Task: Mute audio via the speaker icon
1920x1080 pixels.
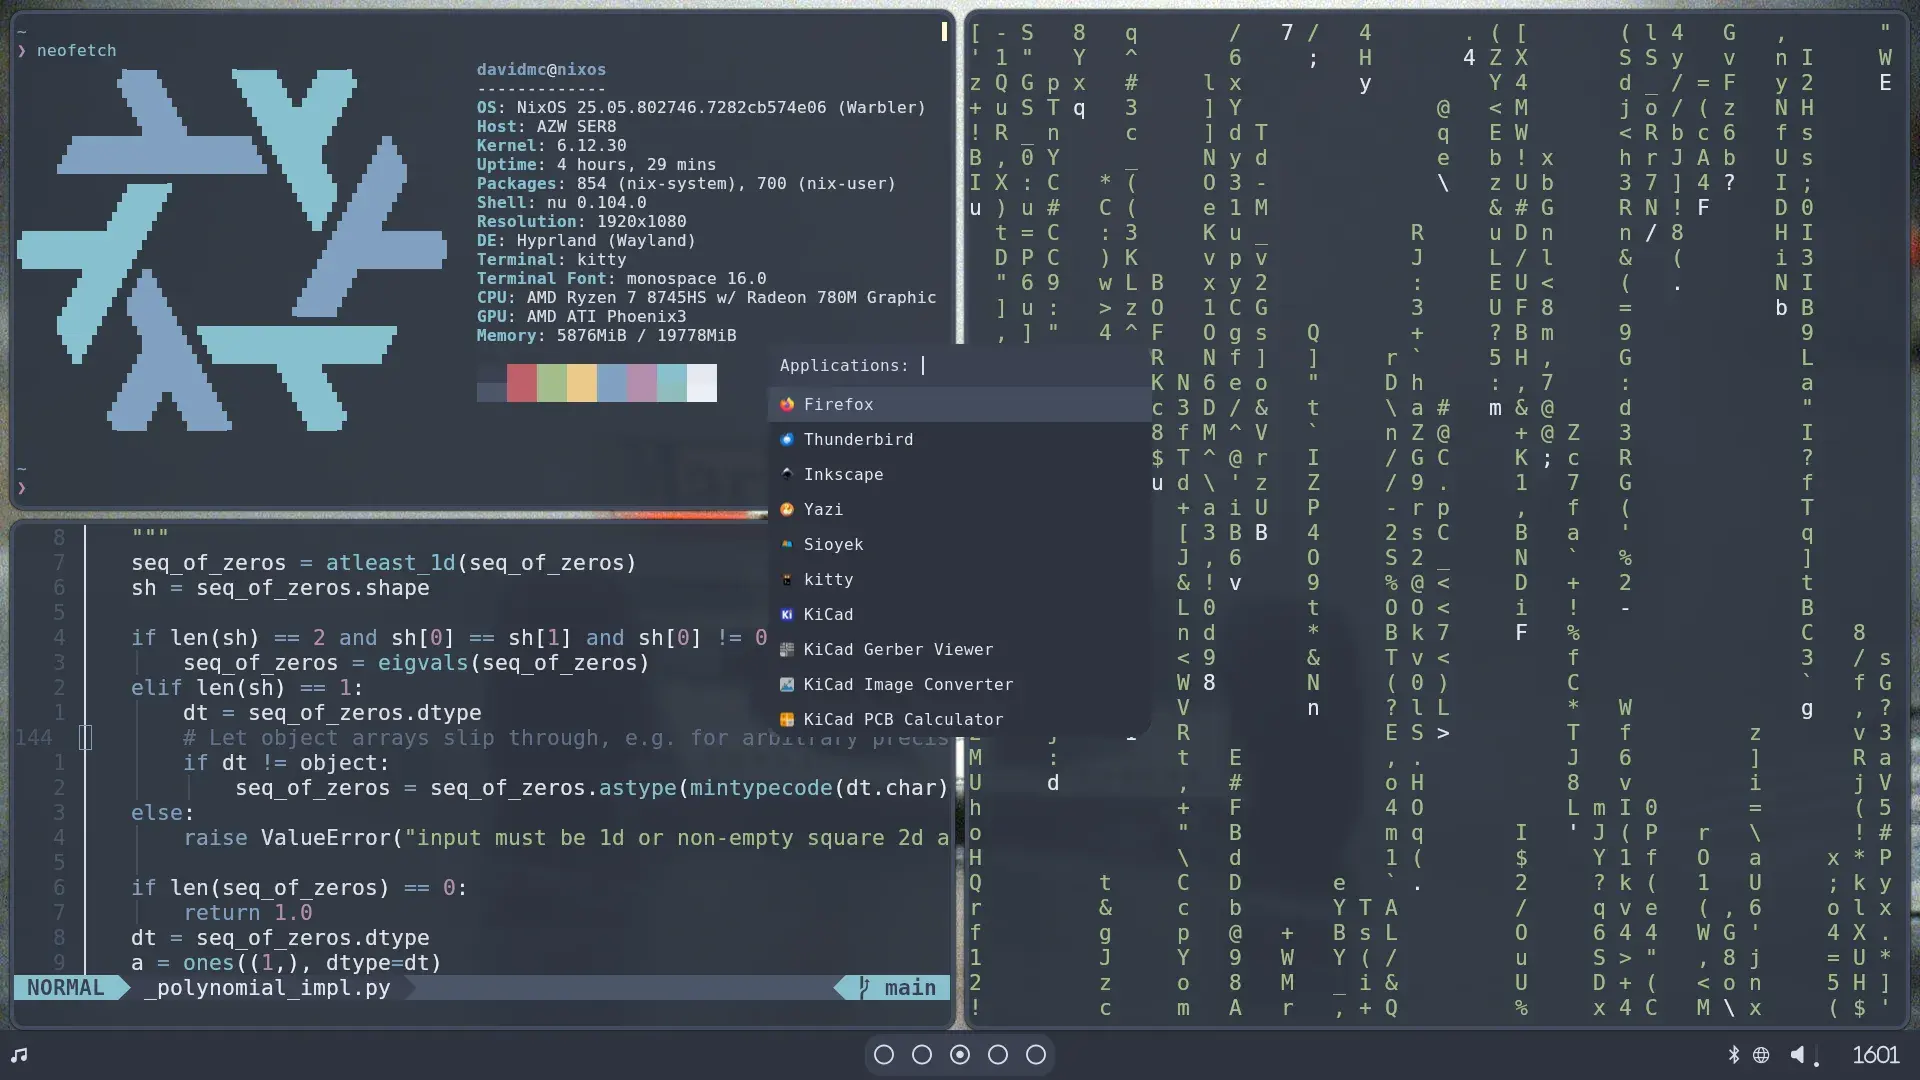Action: pos(1798,1054)
